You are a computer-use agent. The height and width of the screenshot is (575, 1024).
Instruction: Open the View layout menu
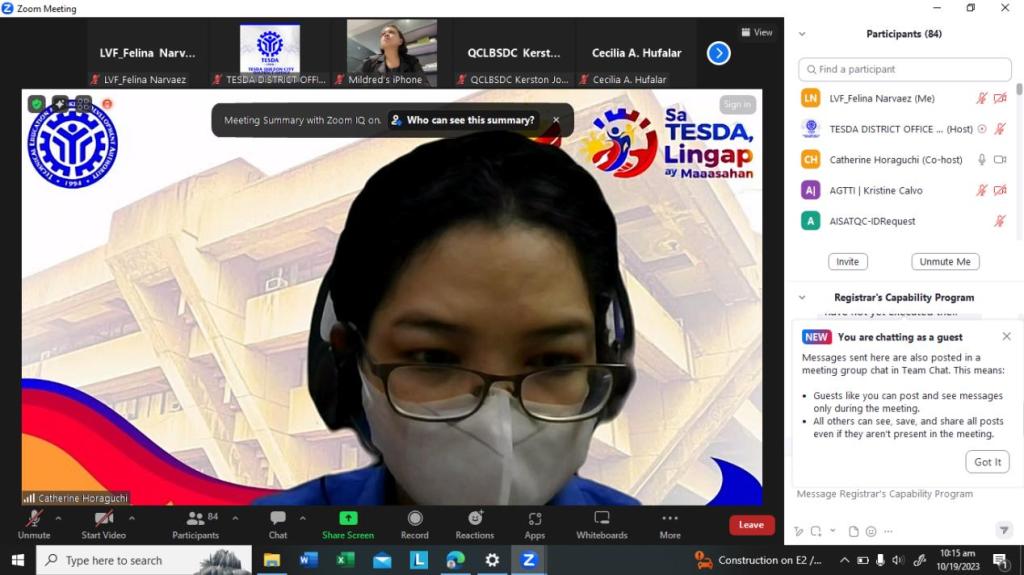pyautogui.click(x=757, y=32)
